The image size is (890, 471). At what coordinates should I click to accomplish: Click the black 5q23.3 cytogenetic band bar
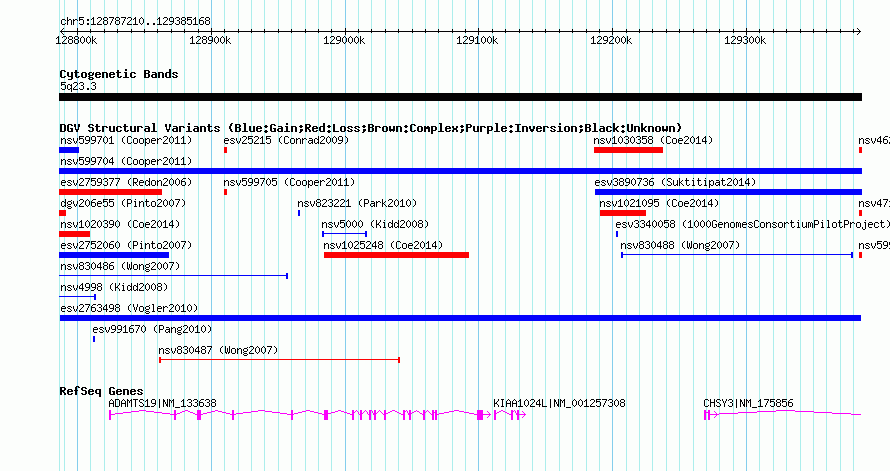point(460,97)
